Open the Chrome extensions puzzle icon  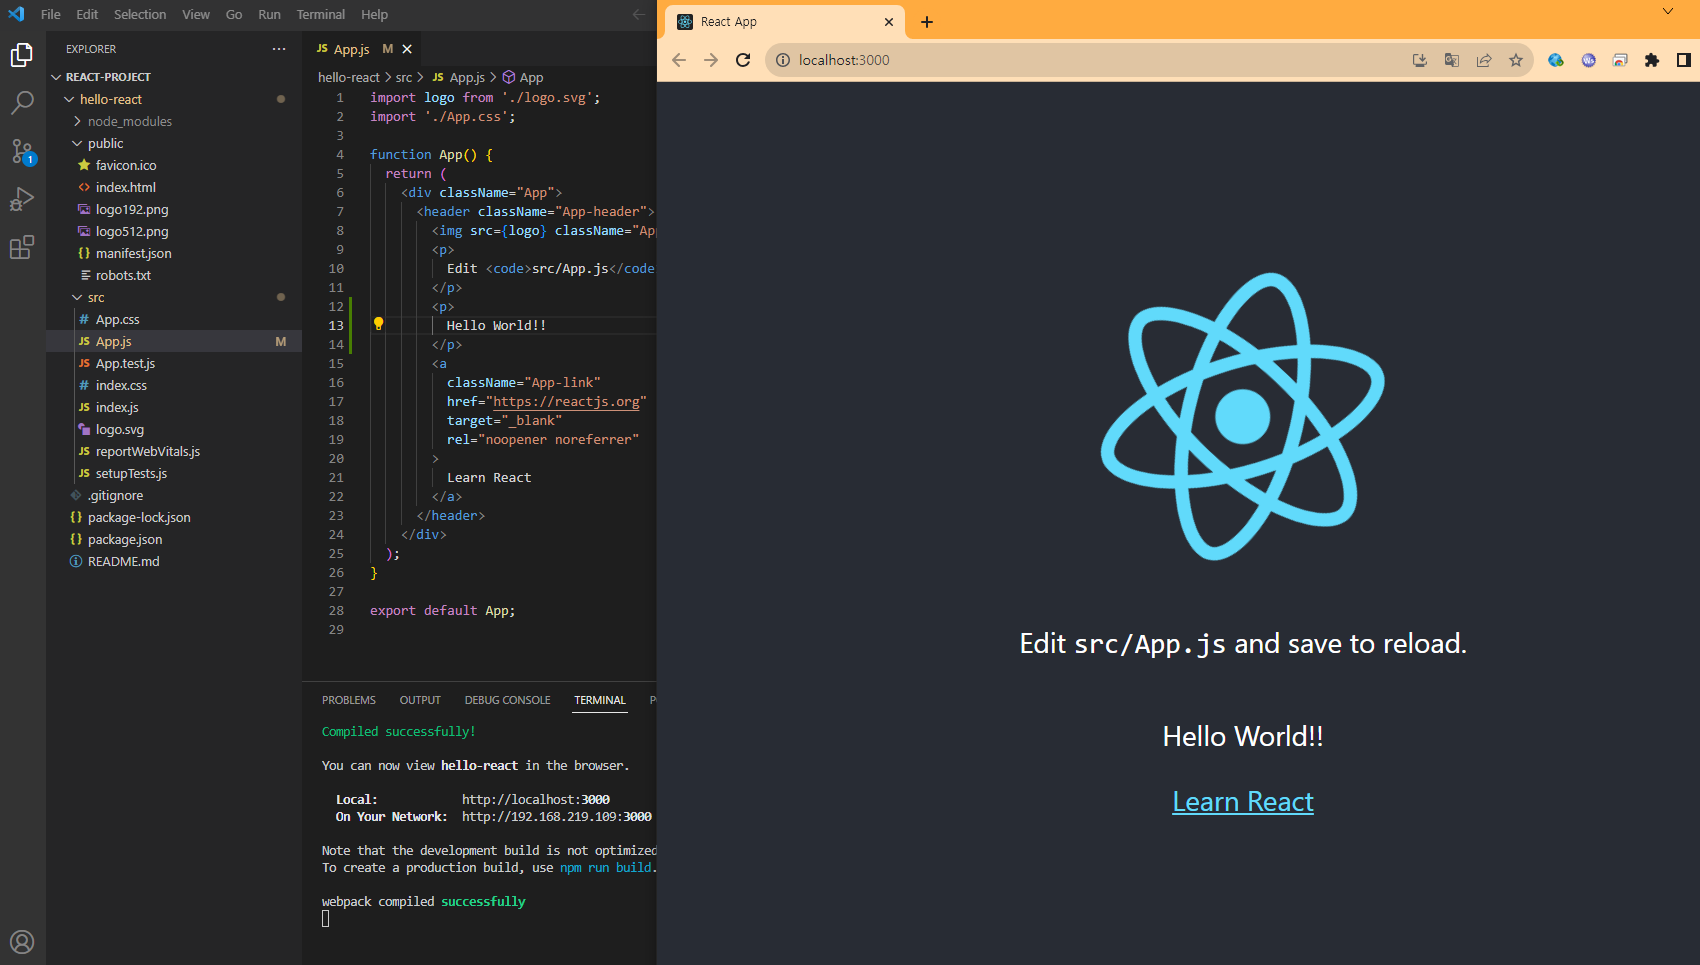pos(1652,60)
